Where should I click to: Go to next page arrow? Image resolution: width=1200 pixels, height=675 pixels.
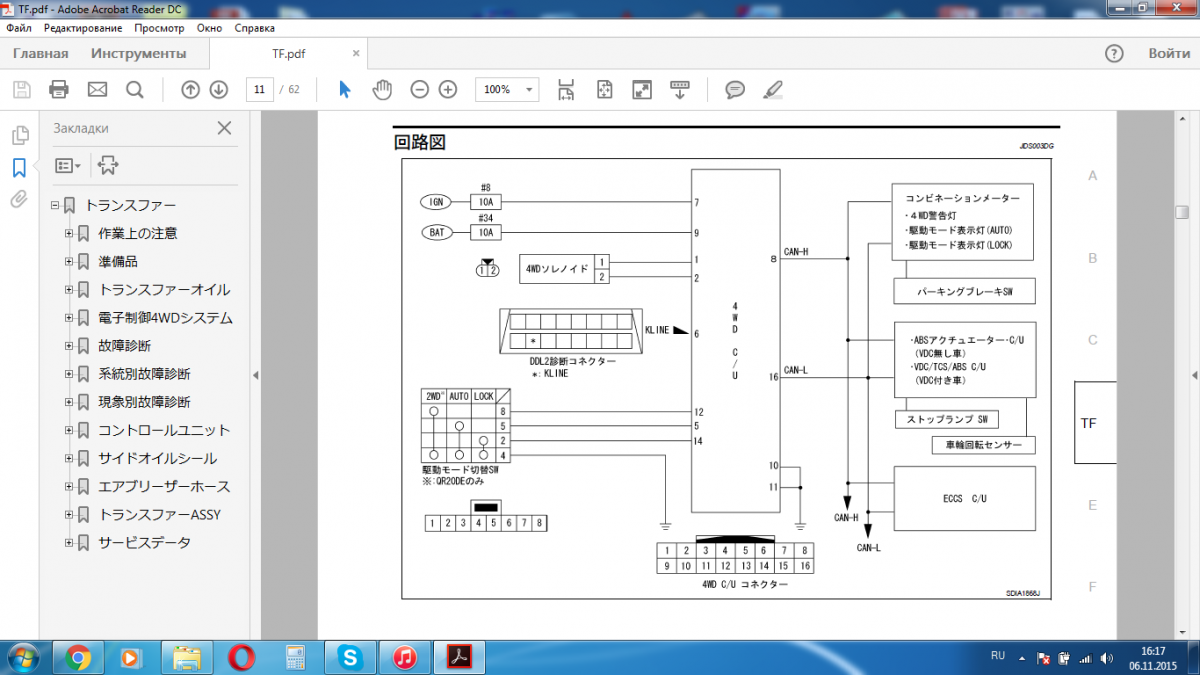tap(218, 90)
